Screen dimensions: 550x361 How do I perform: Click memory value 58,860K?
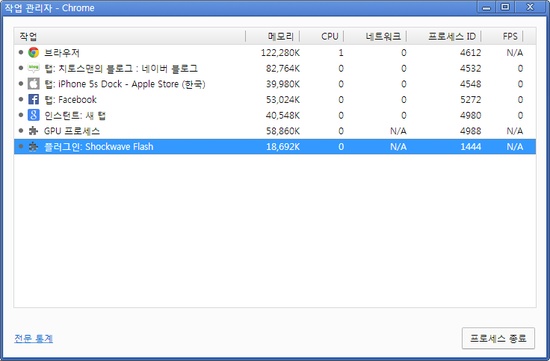pyautogui.click(x=283, y=131)
